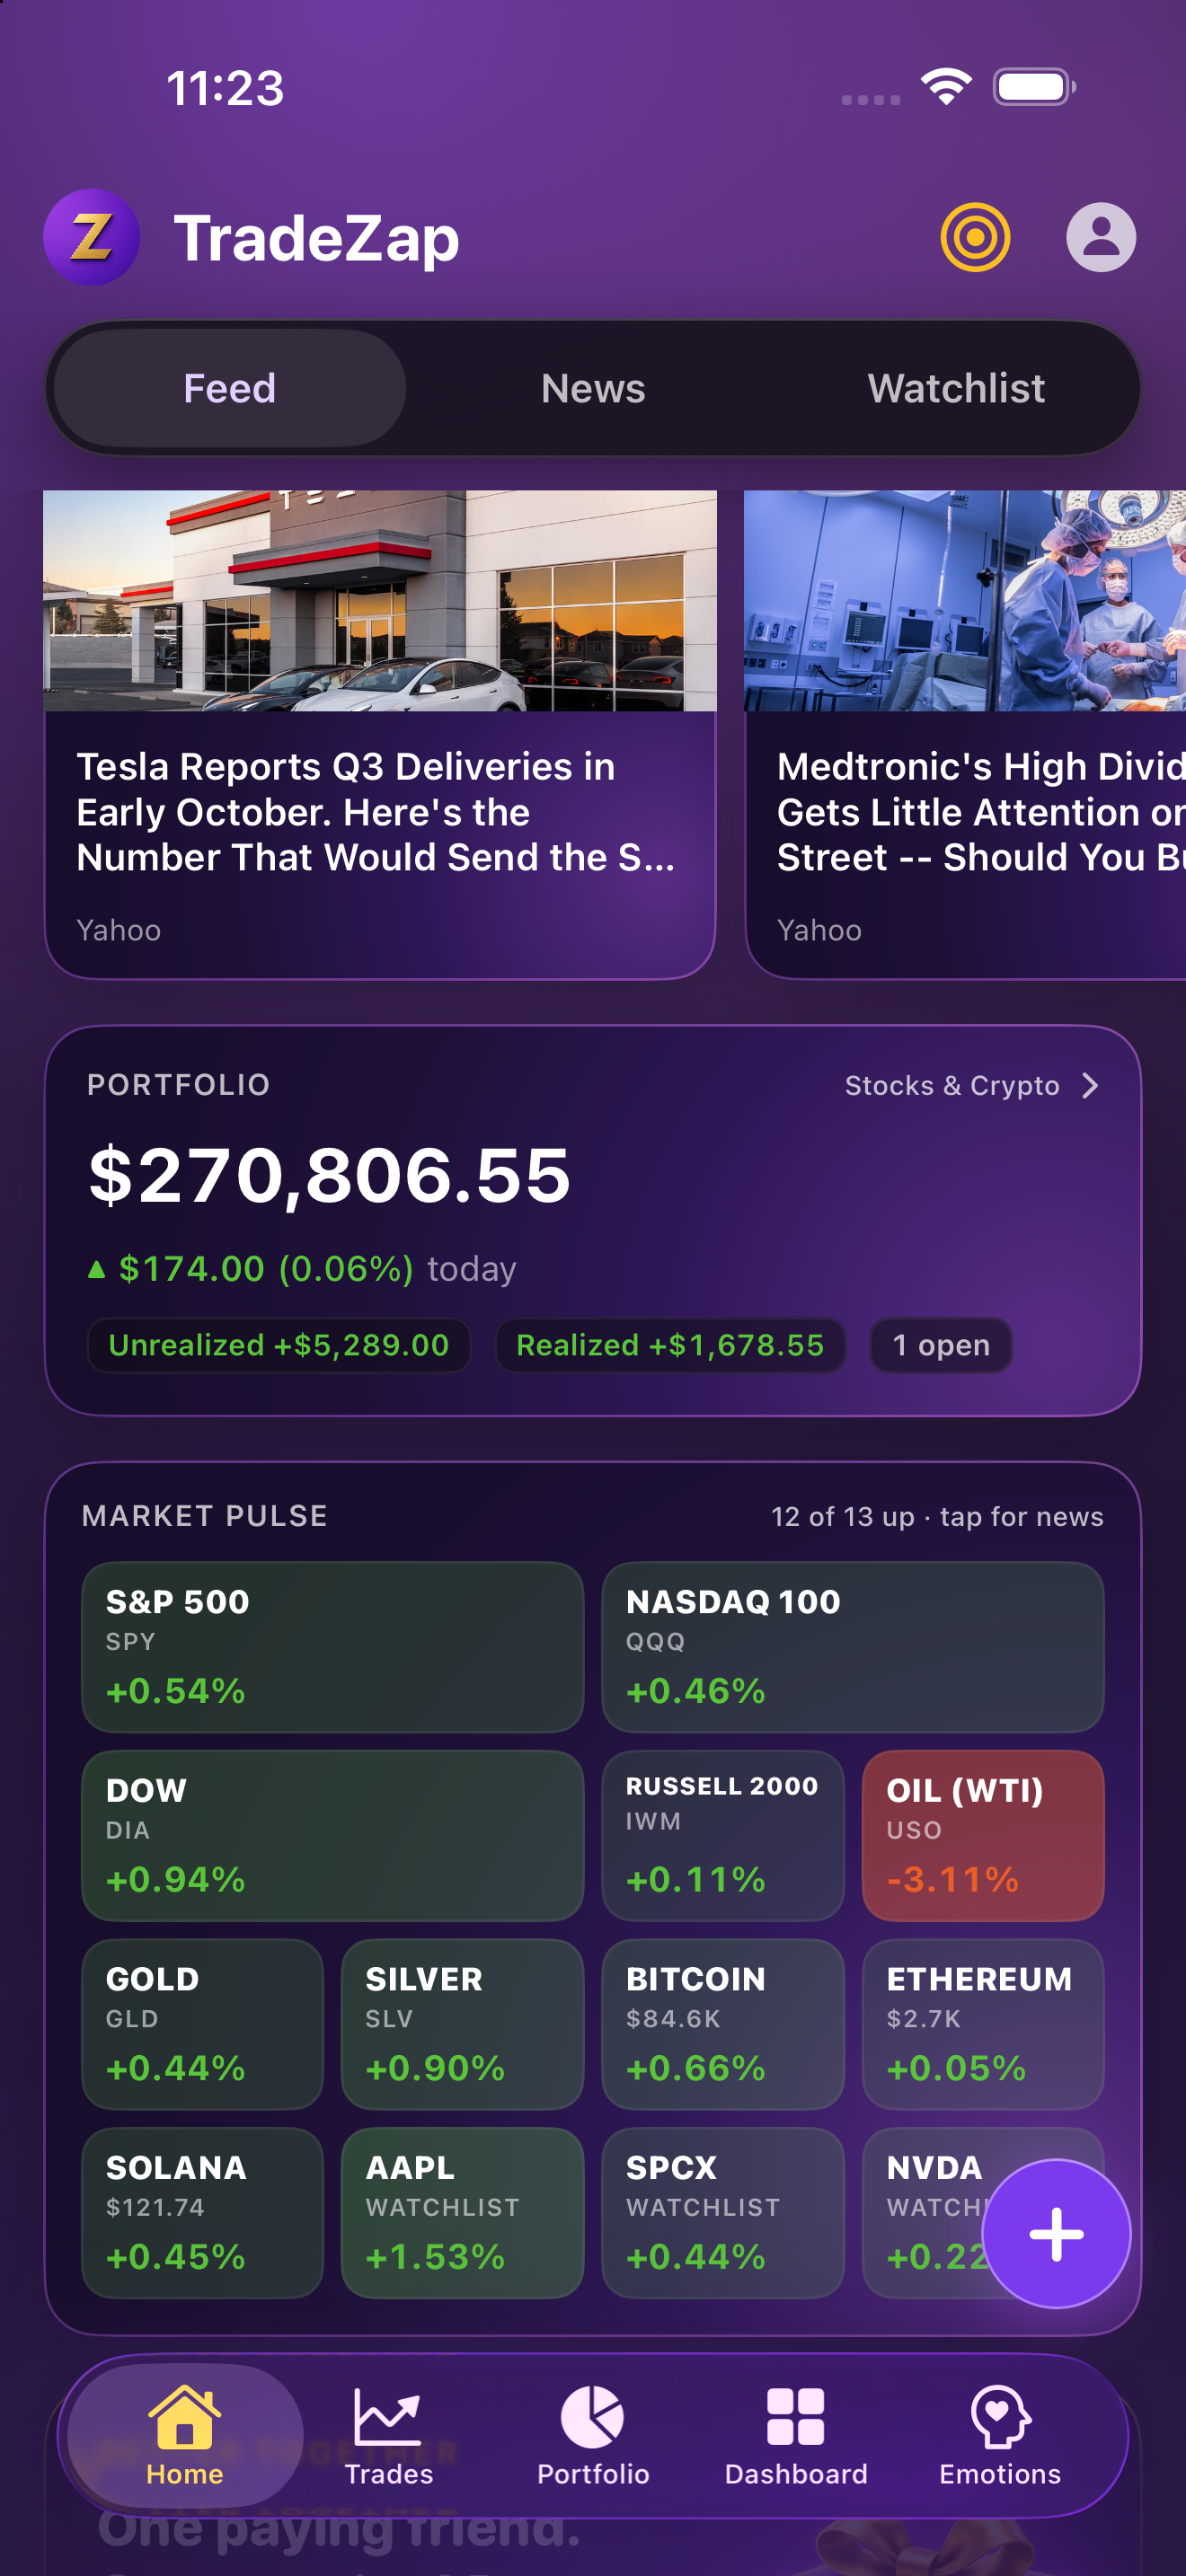1186x2576 pixels.
Task: Tap portfolio value $270,806.55
Action: click(329, 1175)
